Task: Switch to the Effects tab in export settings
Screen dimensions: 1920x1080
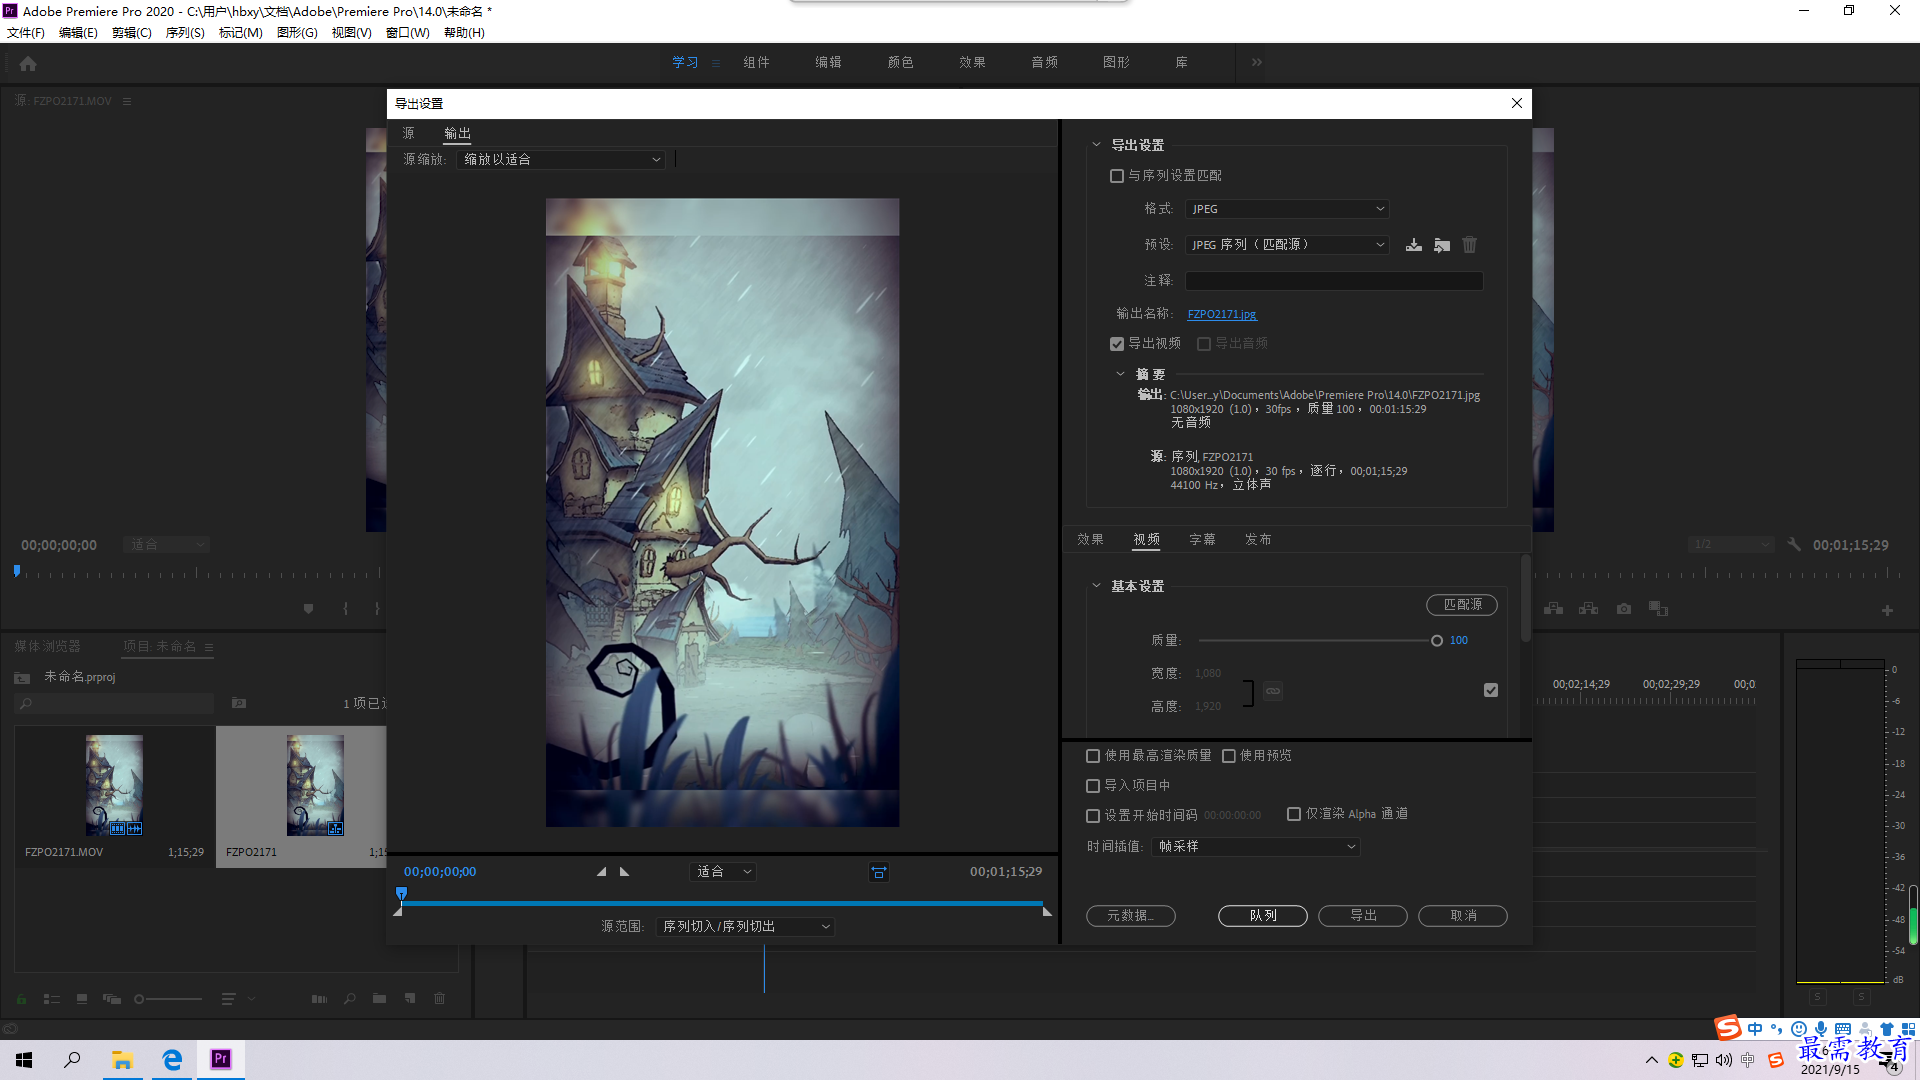Action: (1090, 539)
